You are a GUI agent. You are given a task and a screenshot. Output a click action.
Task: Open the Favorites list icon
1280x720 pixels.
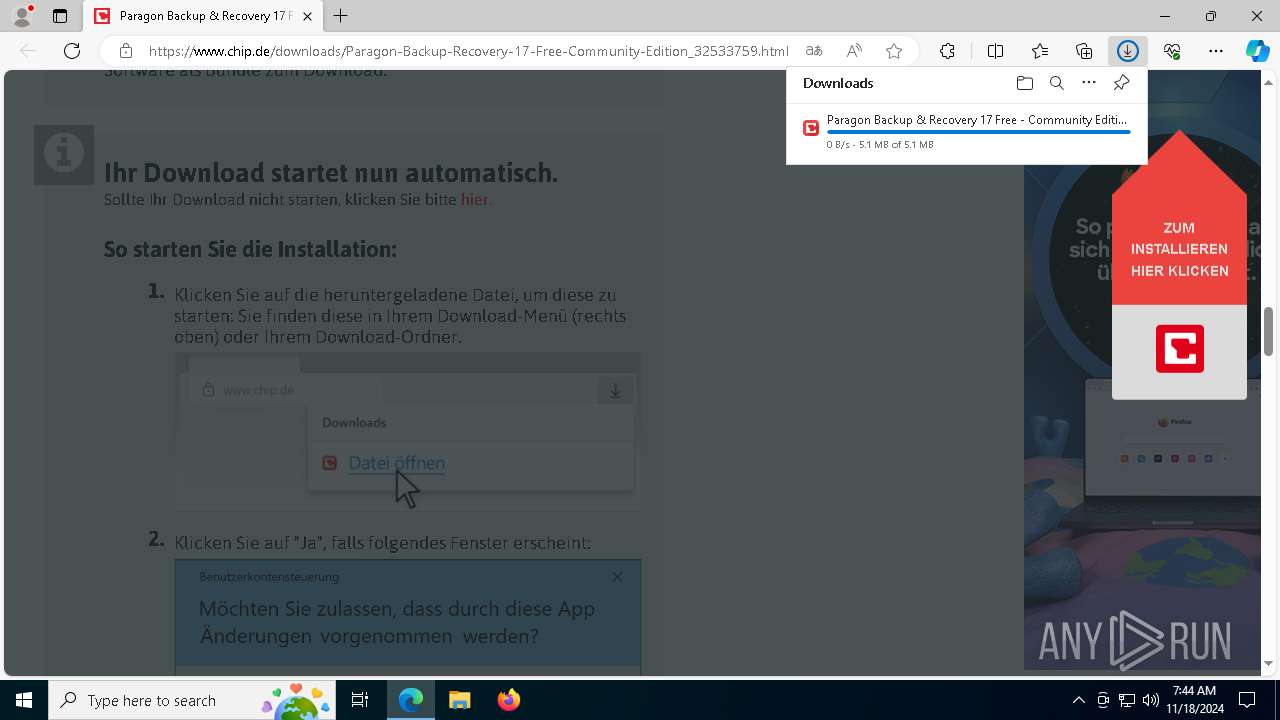1040,51
